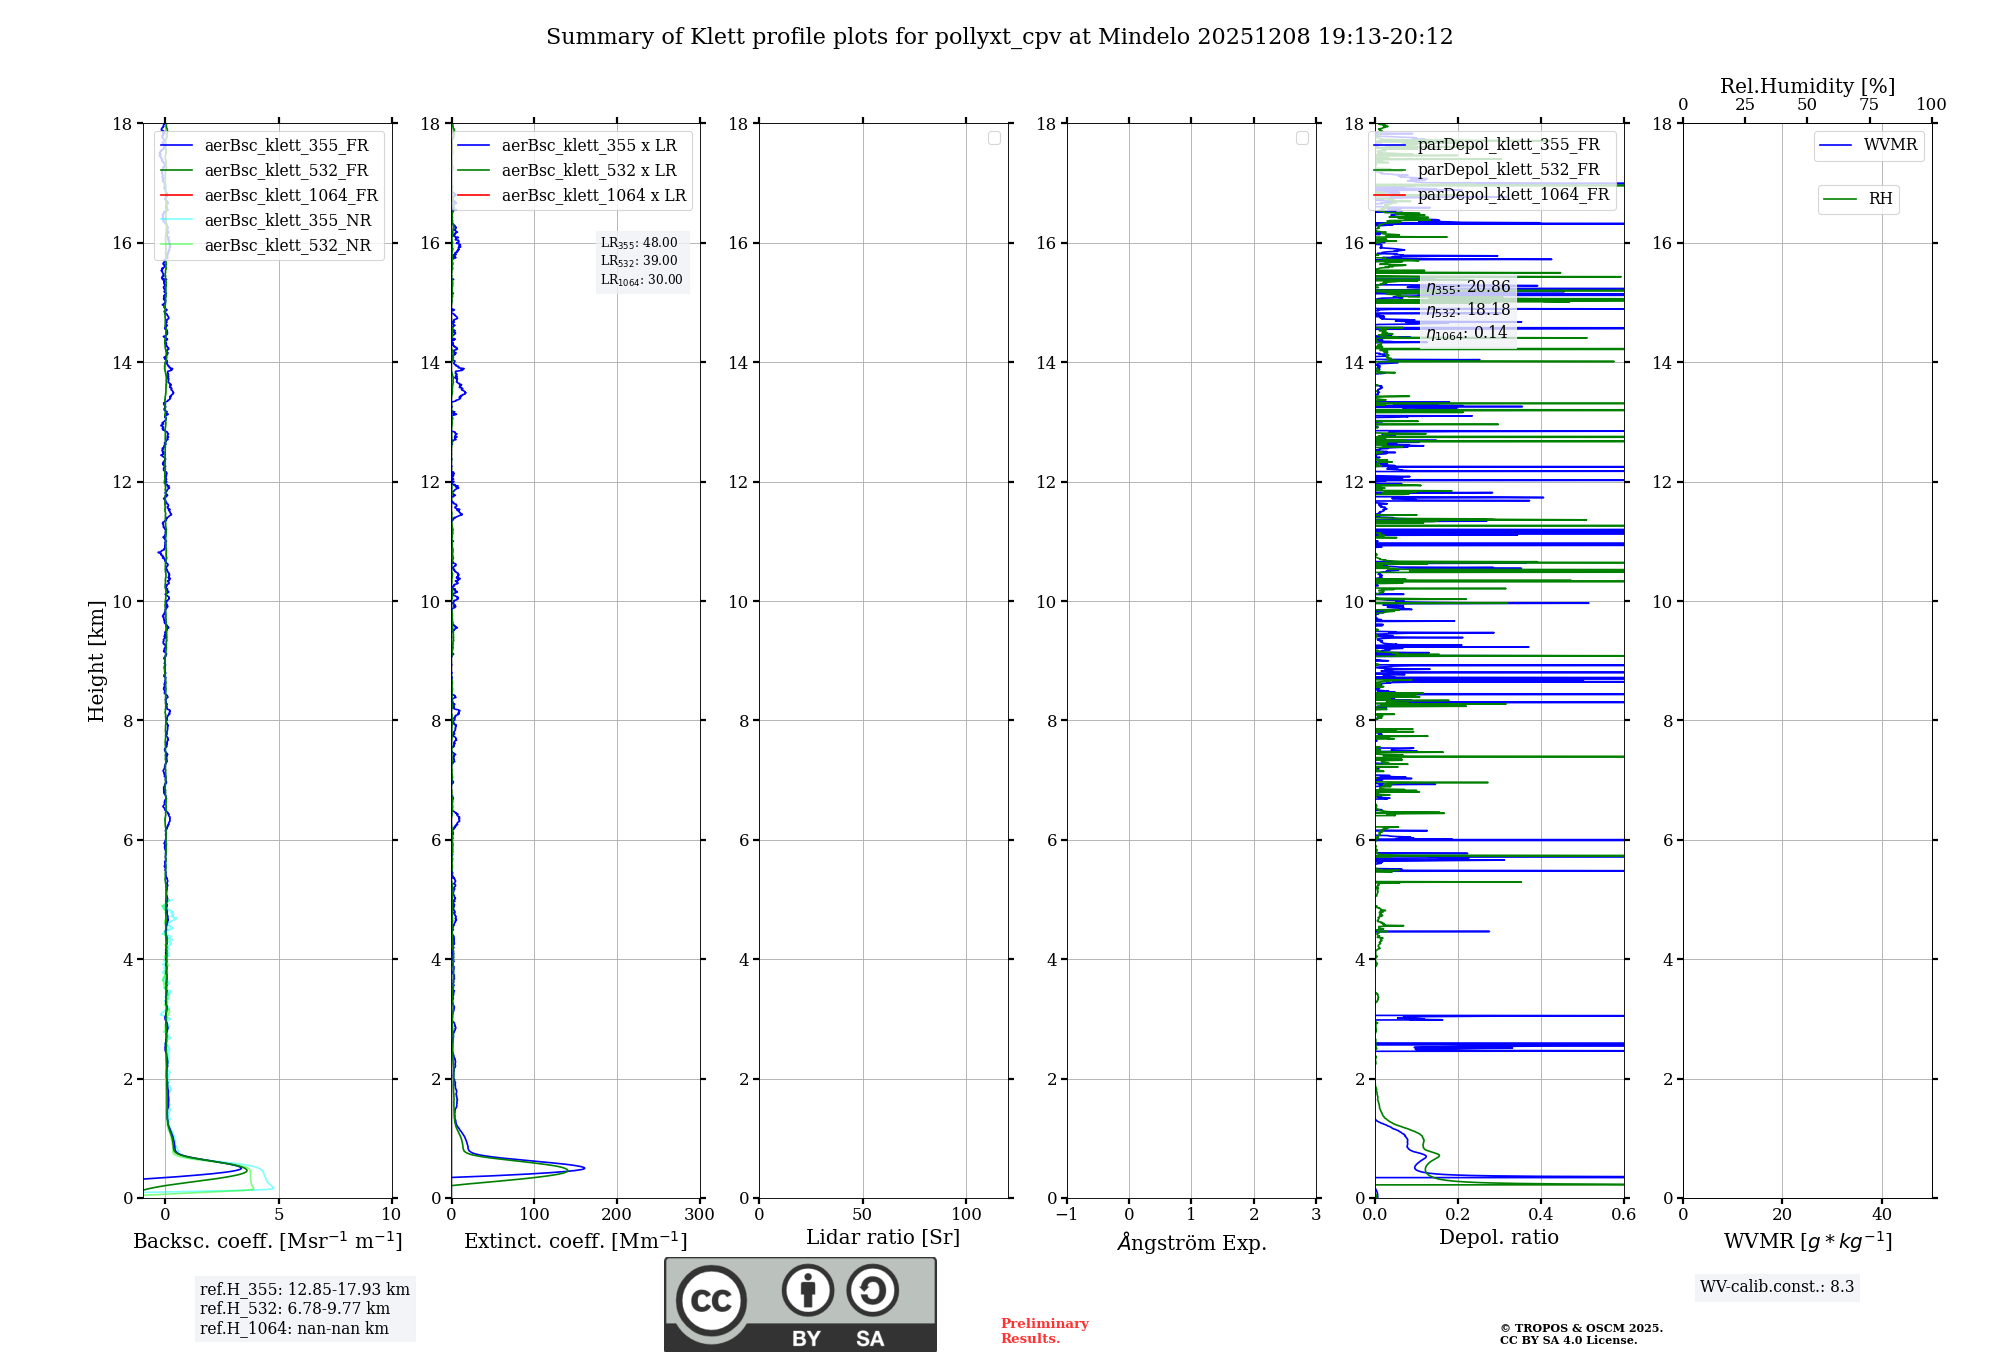The width and height of the screenshot is (2000, 1360).
Task: Click the η355 20.86 annotation
Action: tap(1468, 288)
